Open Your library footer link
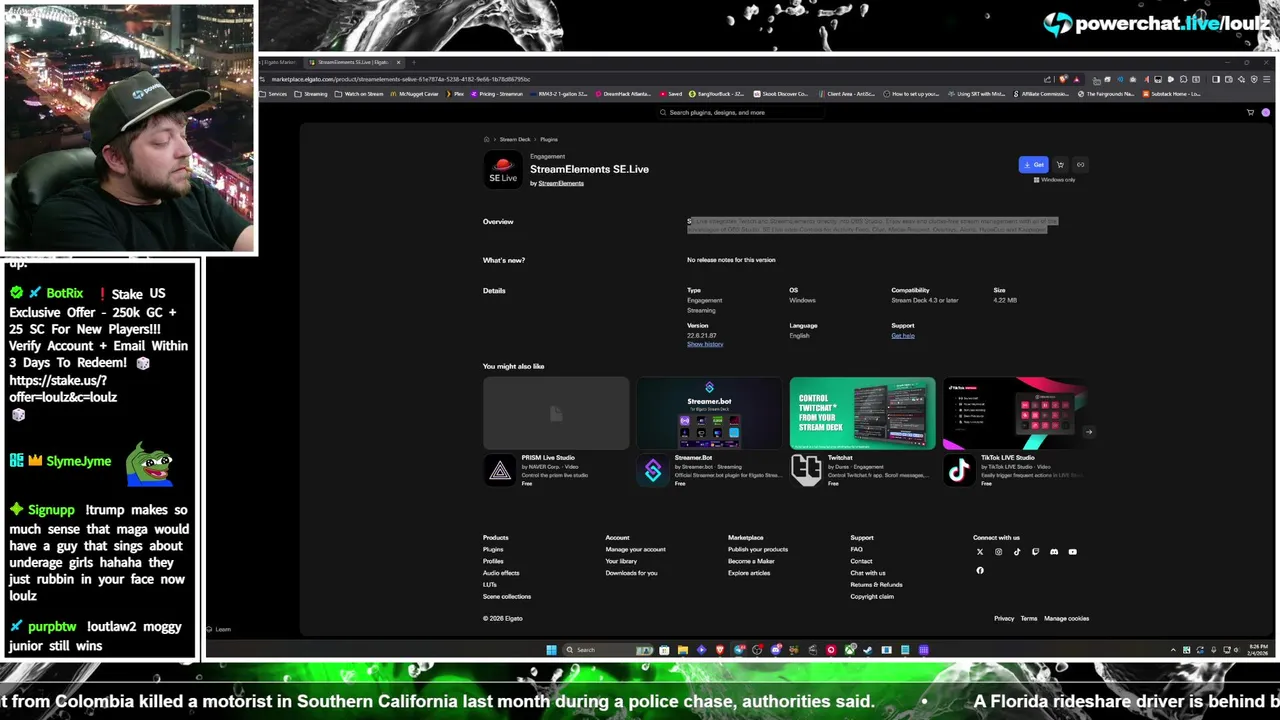 tap(621, 561)
